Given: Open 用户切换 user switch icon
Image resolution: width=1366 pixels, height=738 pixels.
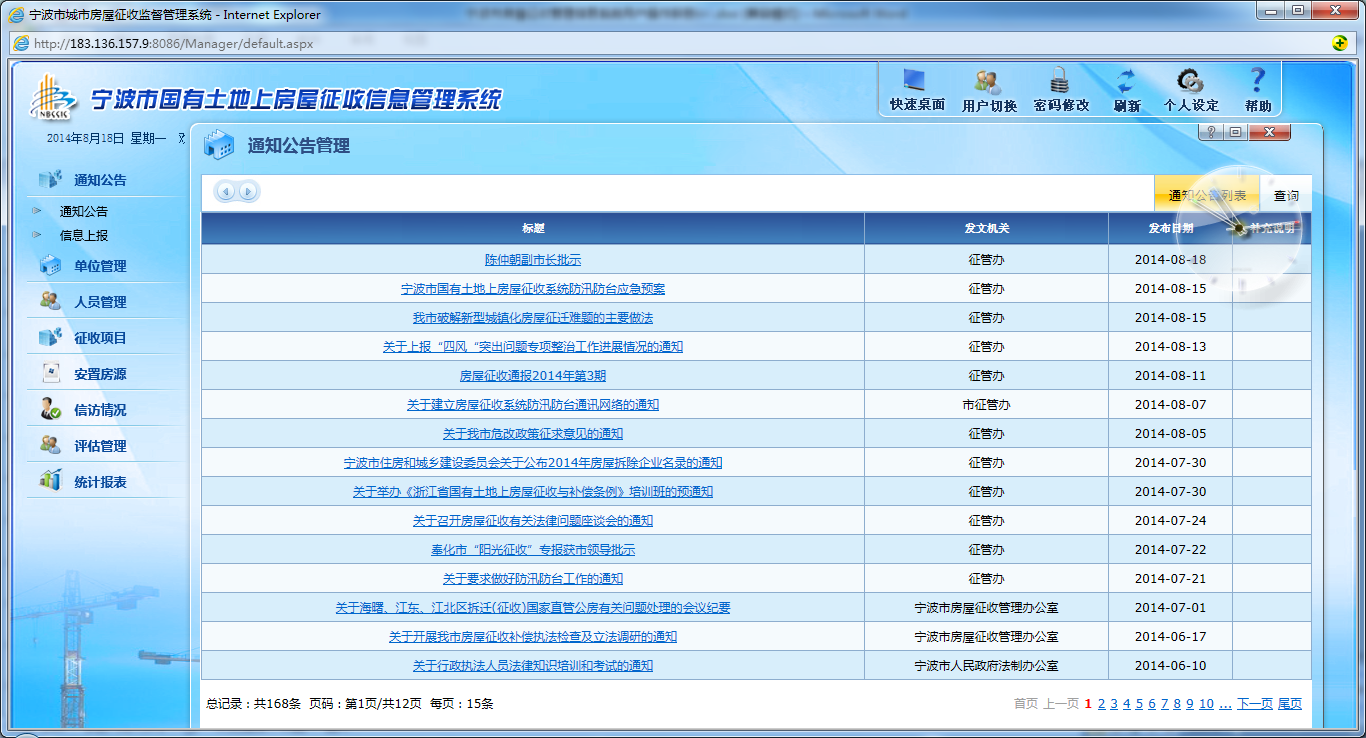Looking at the screenshot, I should (x=988, y=82).
